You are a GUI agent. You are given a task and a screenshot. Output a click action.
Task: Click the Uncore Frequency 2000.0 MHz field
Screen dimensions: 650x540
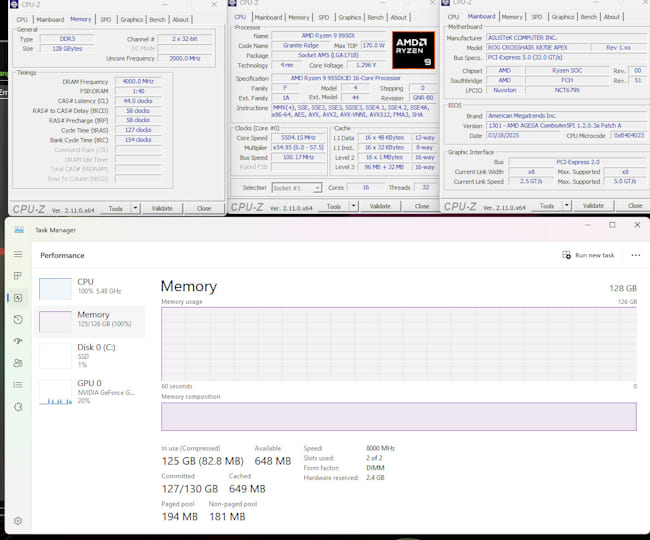click(x=185, y=58)
